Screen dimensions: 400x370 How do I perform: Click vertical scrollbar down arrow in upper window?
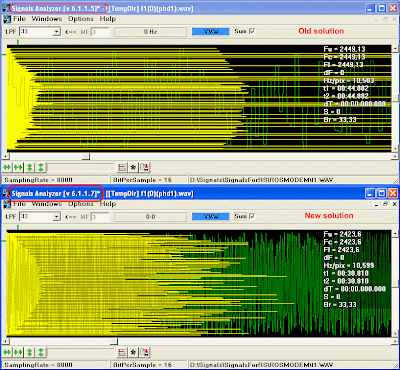click(x=395, y=149)
